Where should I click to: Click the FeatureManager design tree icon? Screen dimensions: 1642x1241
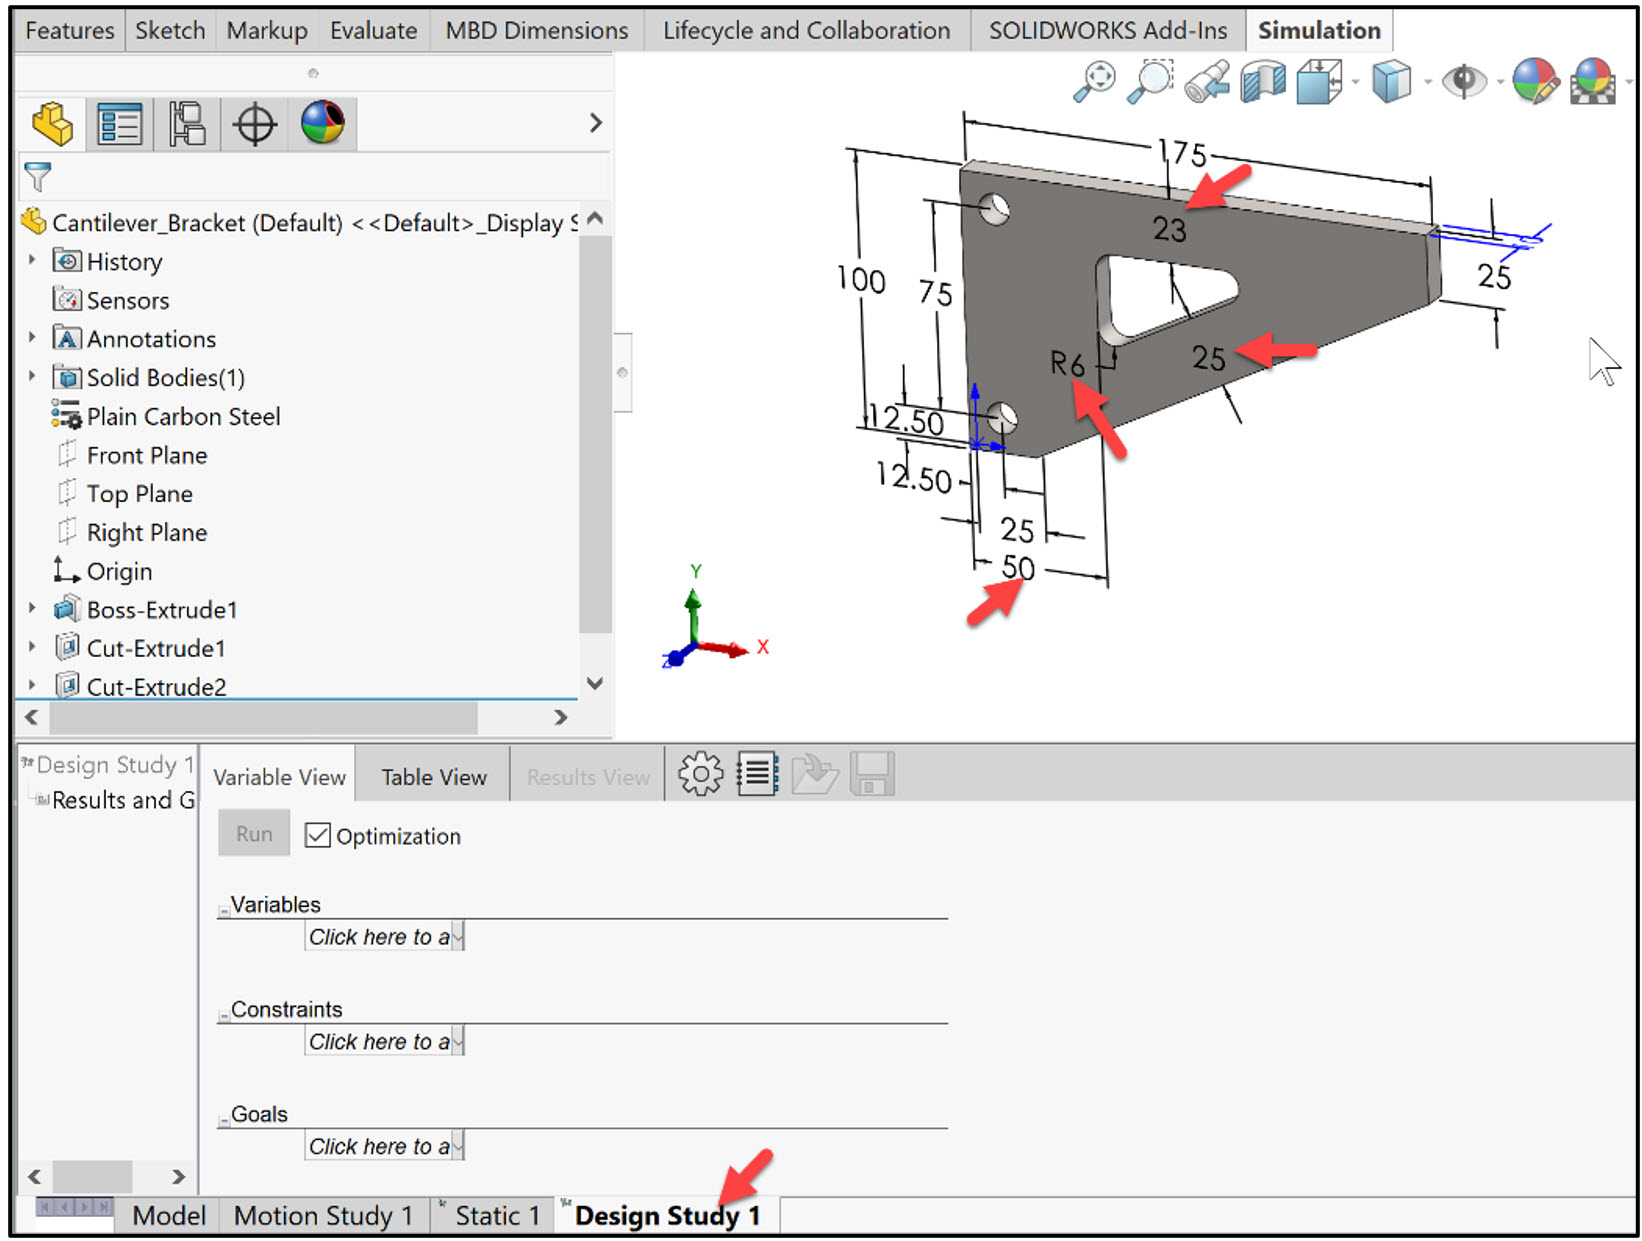pos(51,122)
